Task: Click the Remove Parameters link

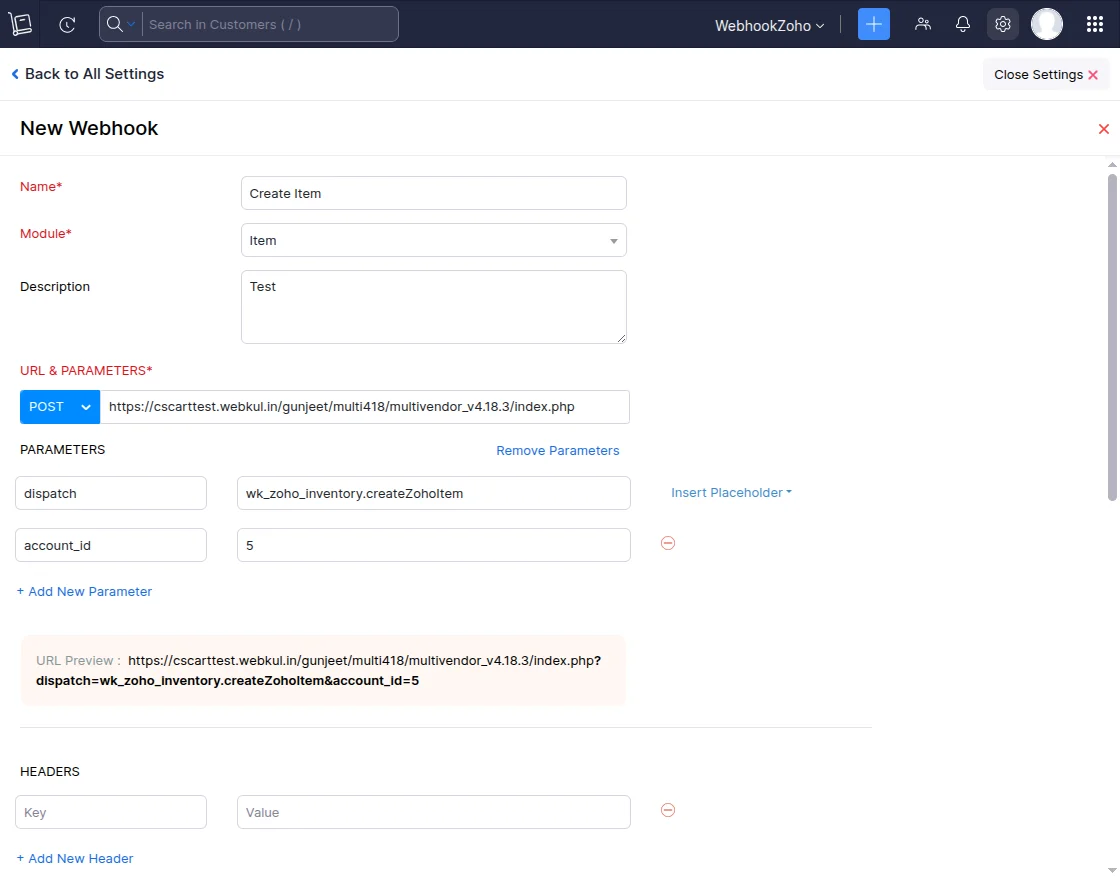Action: 557,451
